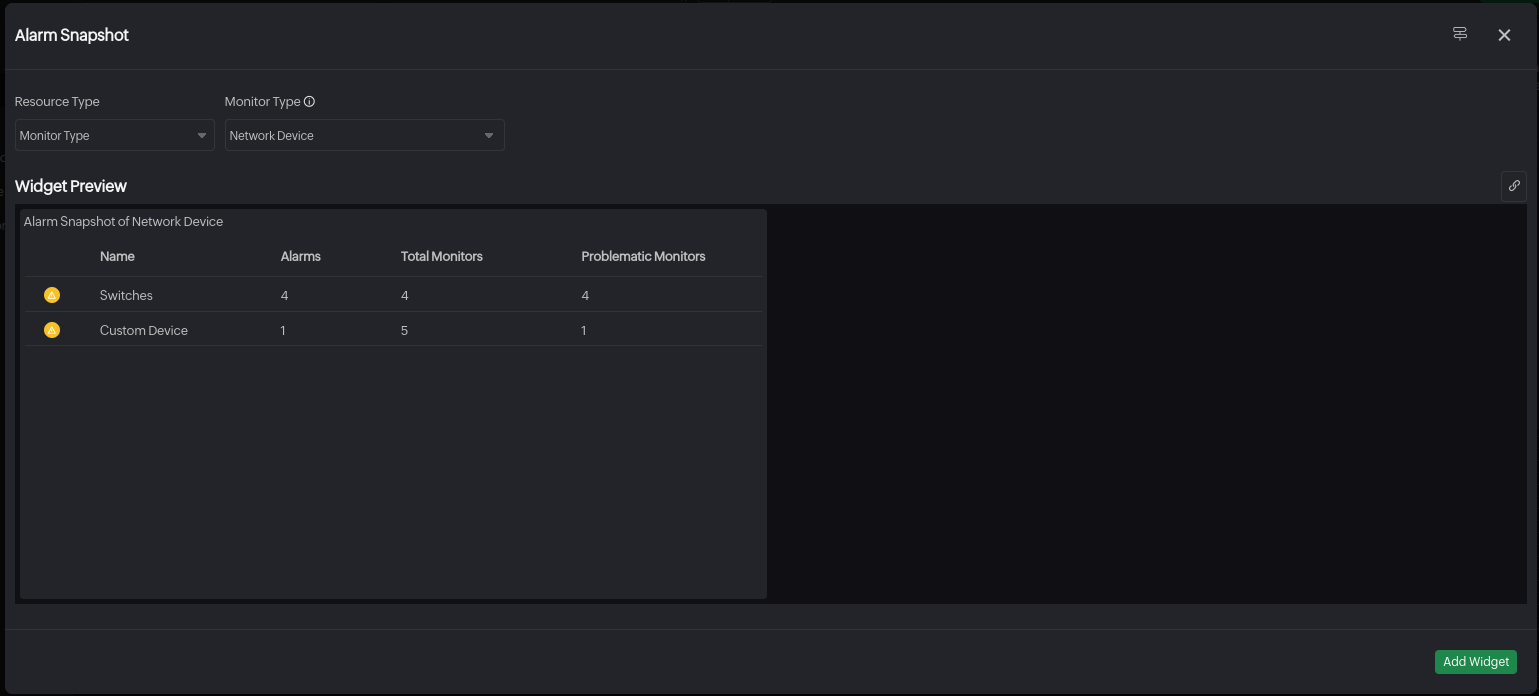Viewport: 1539px width, 696px height.
Task: Click the link icon in Widget Preview header
Action: tap(1515, 186)
